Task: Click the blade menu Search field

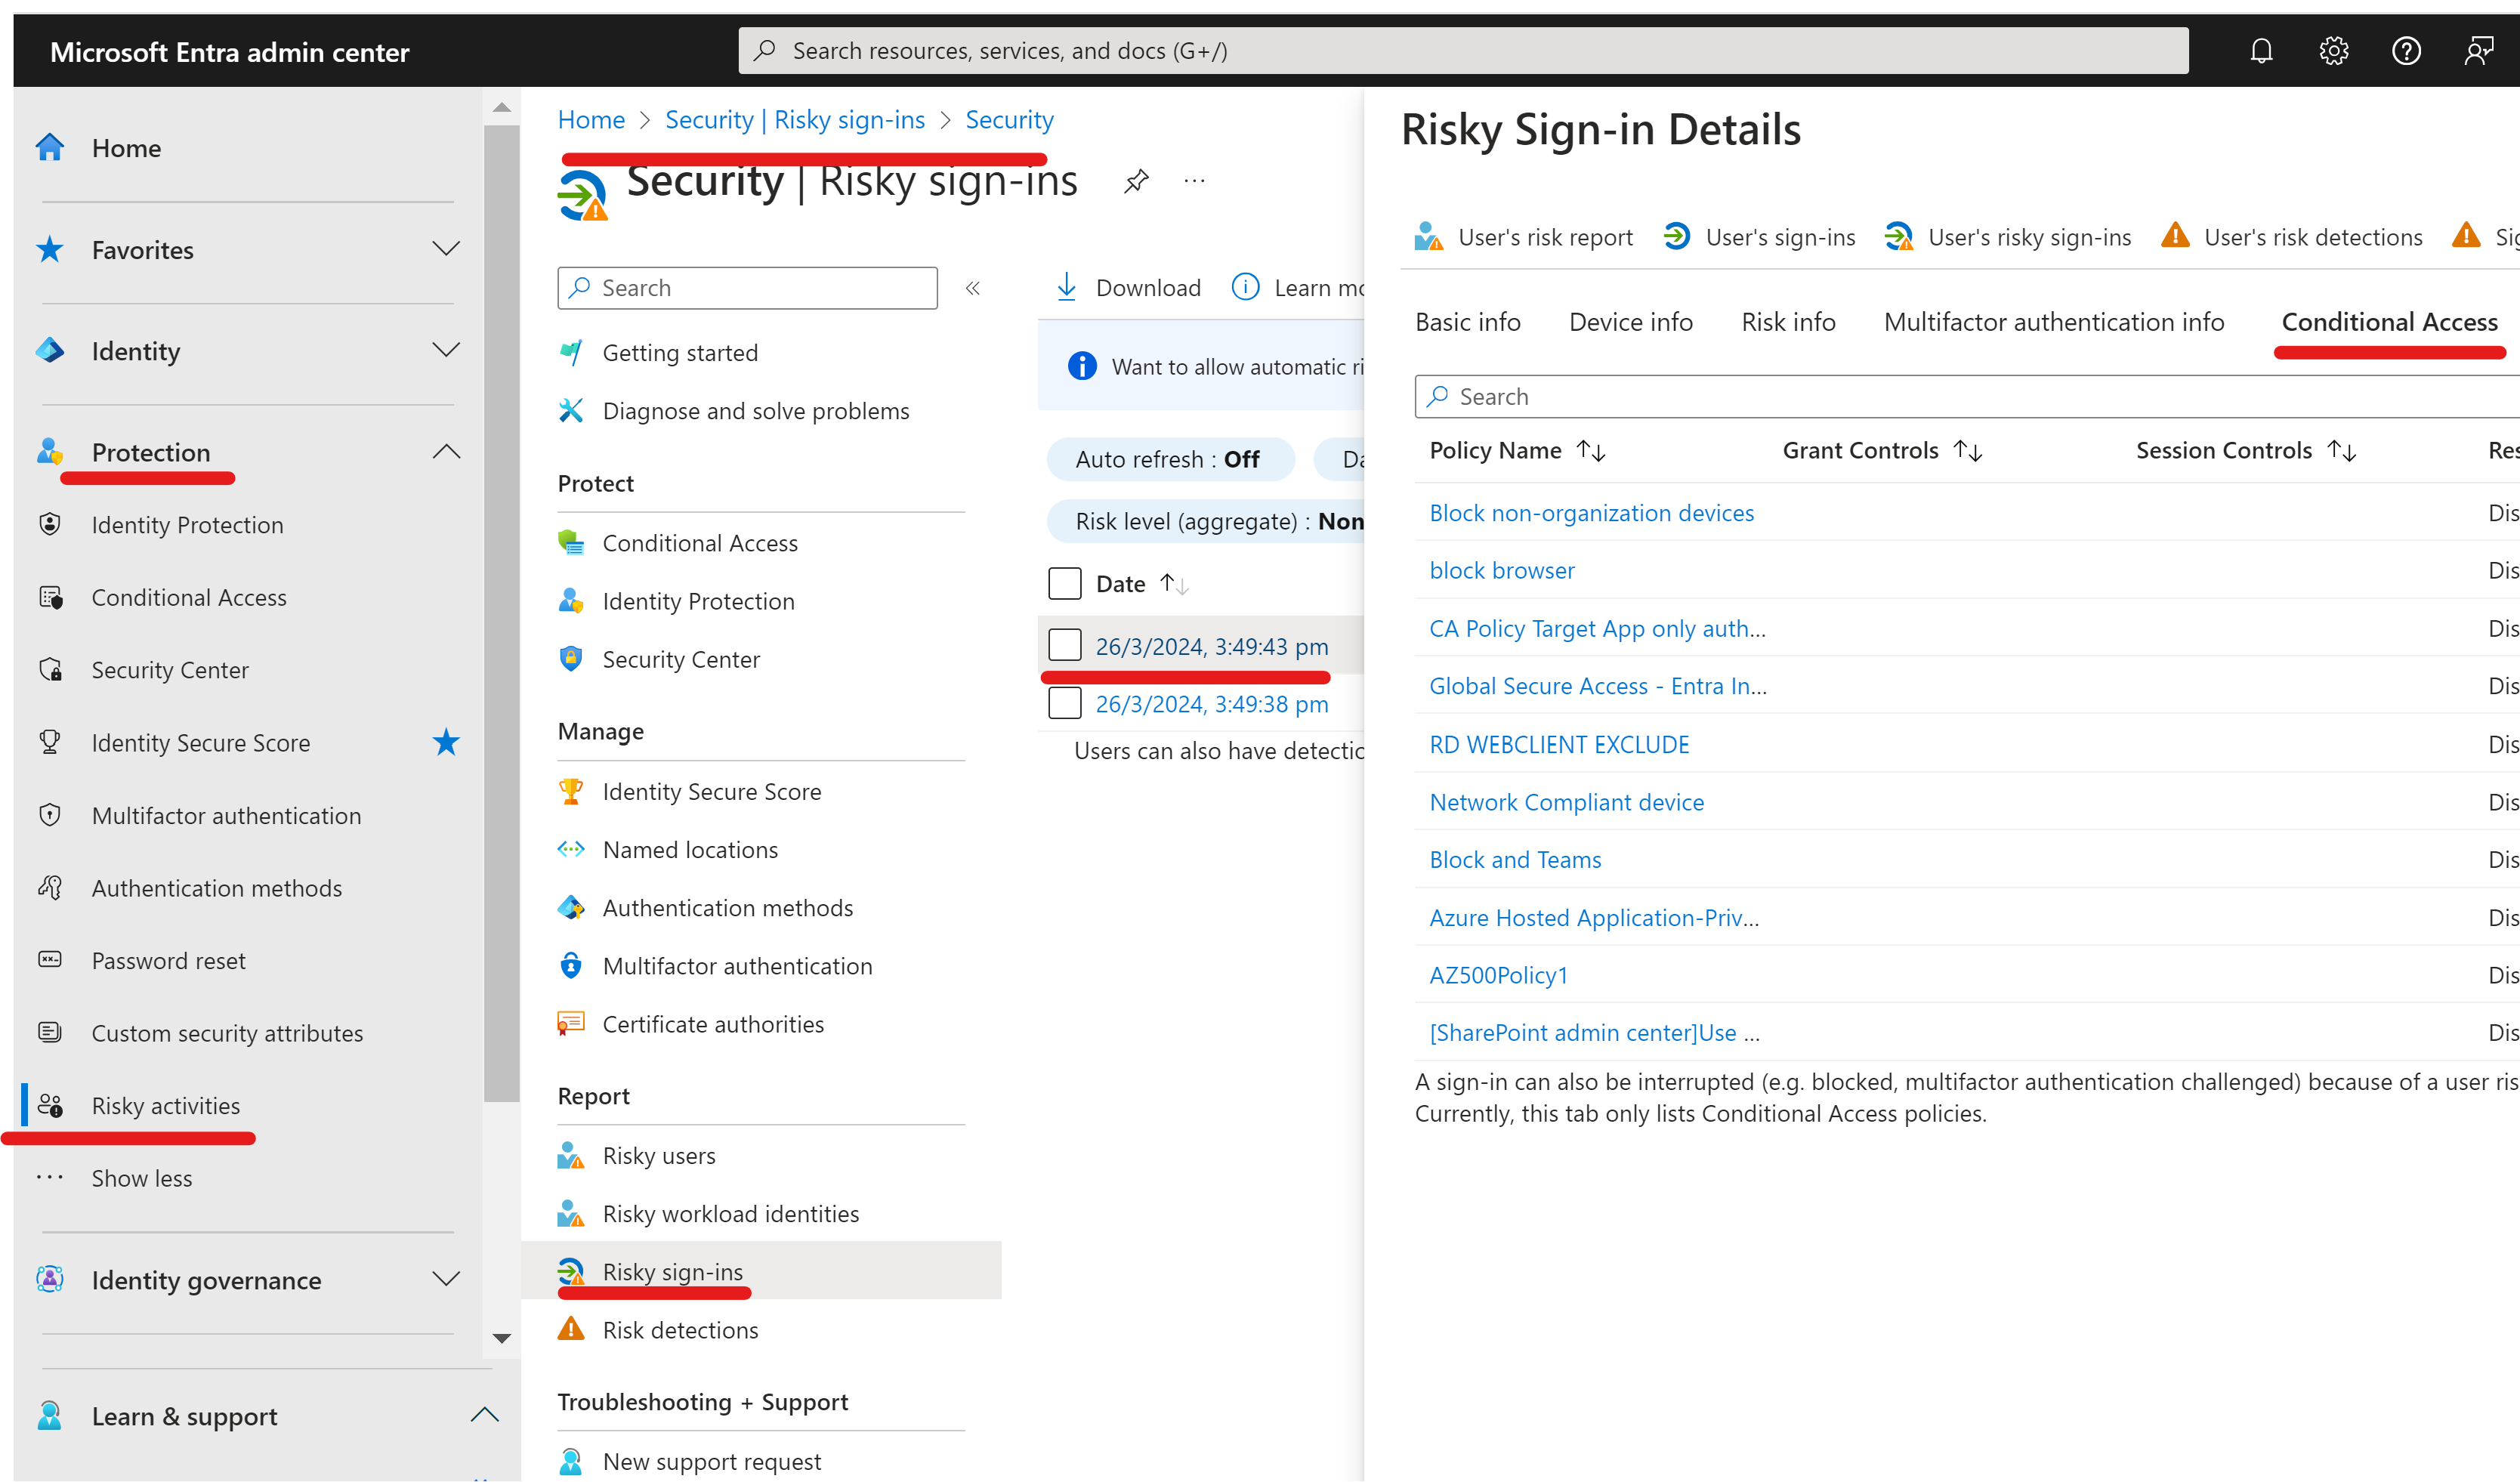Action: click(x=747, y=288)
